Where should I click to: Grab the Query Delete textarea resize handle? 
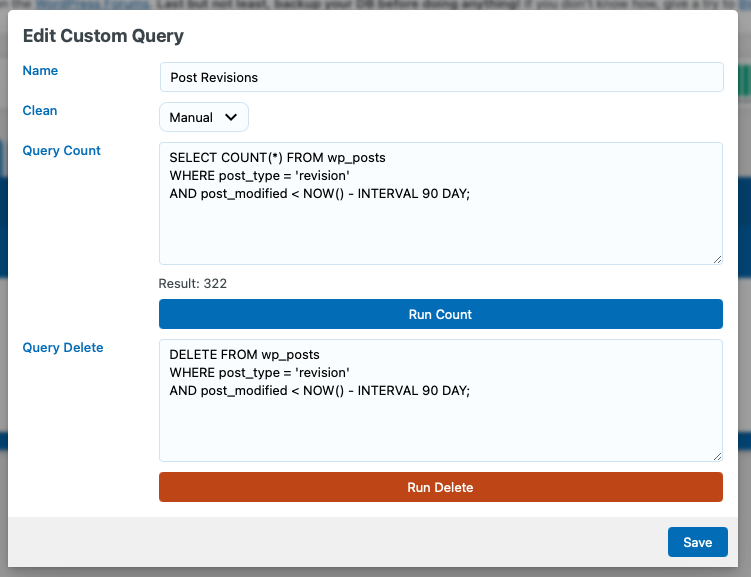click(x=716, y=456)
